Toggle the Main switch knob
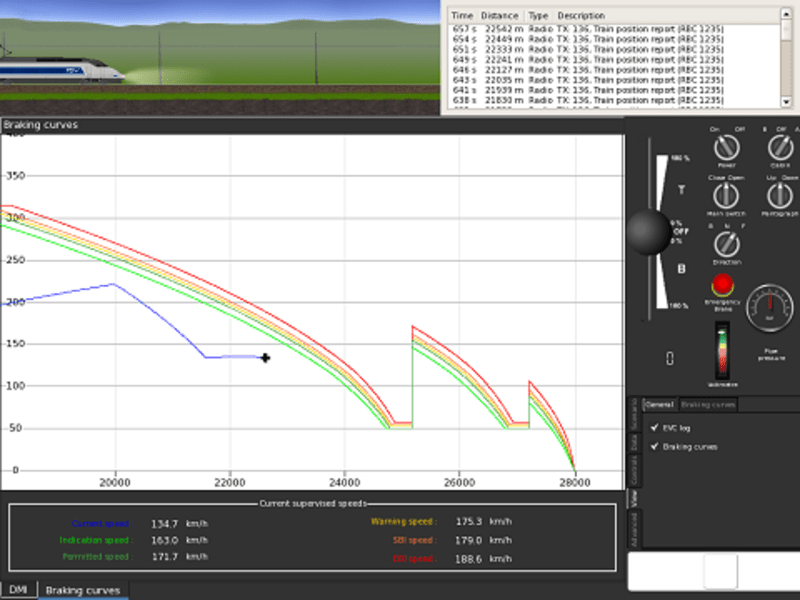The width and height of the screenshot is (800, 600). tap(727, 195)
